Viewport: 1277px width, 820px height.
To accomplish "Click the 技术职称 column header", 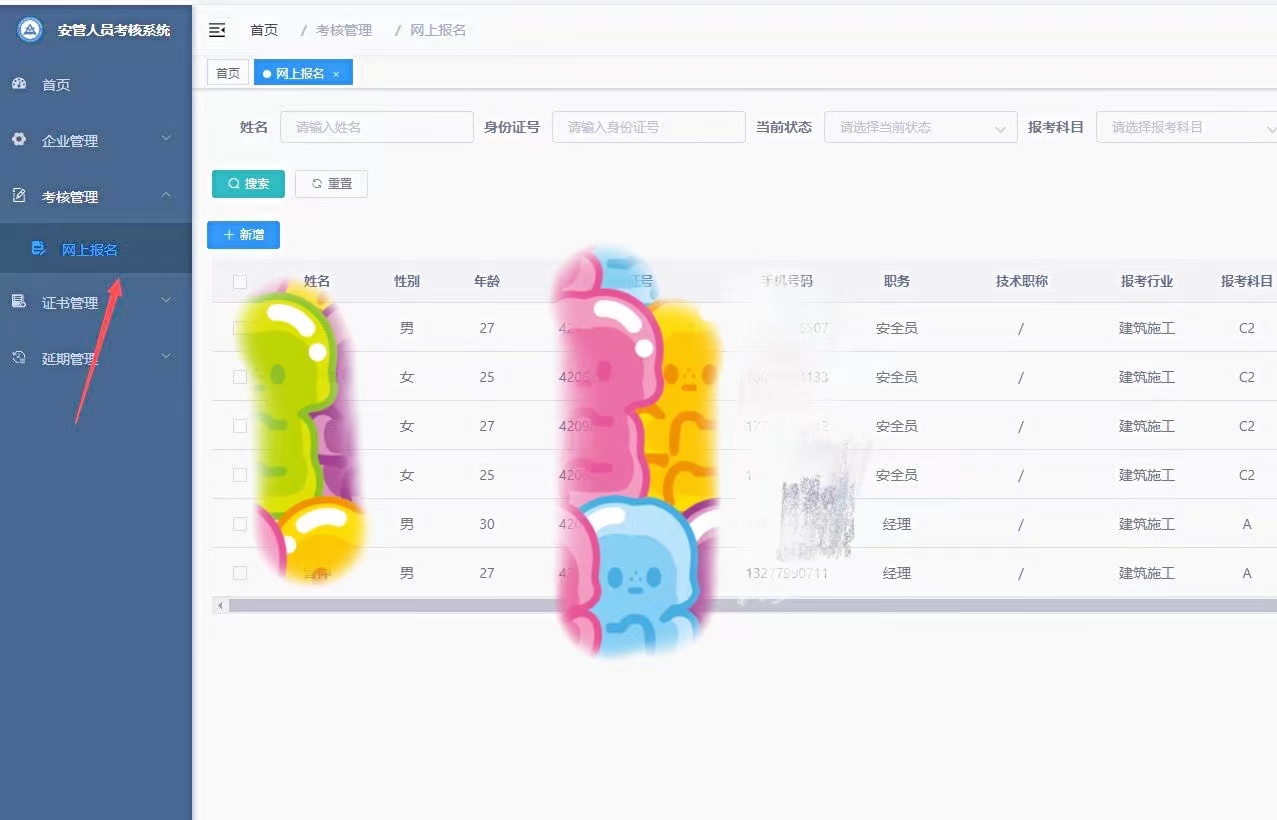I will click(1022, 282).
